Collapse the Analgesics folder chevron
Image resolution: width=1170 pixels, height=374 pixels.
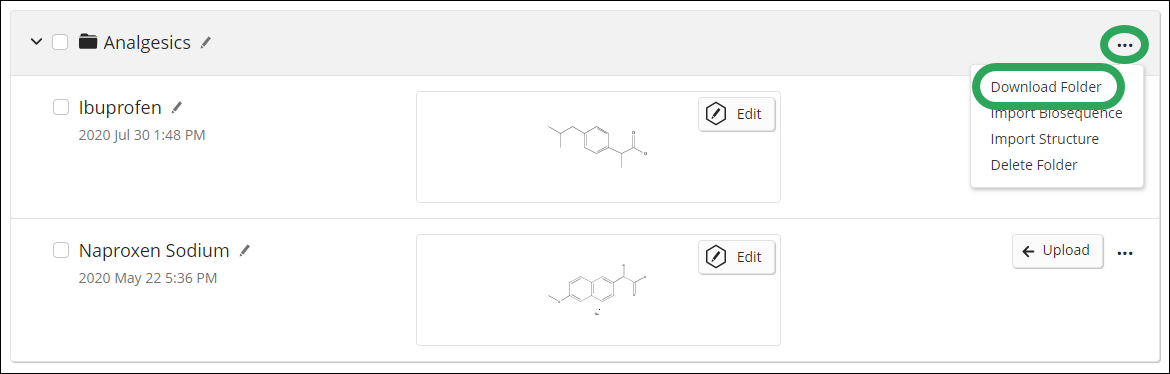tap(36, 42)
